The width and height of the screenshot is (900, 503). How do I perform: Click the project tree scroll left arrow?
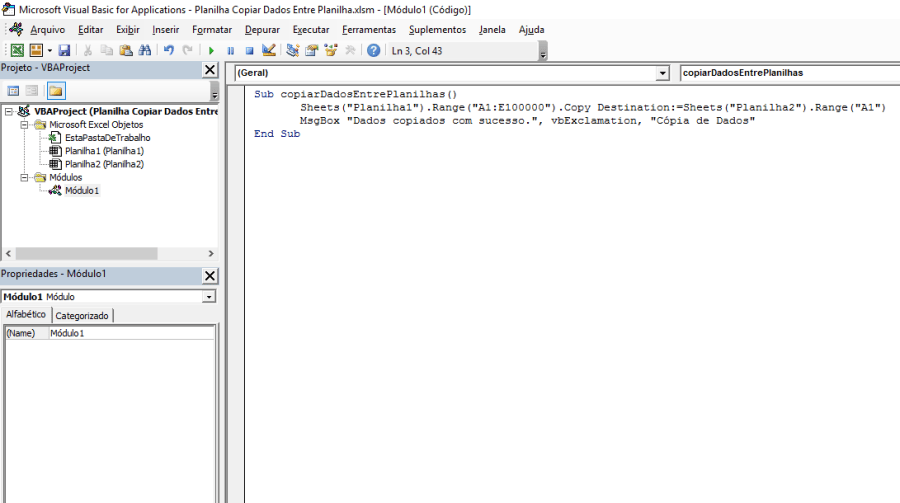(x=8, y=253)
